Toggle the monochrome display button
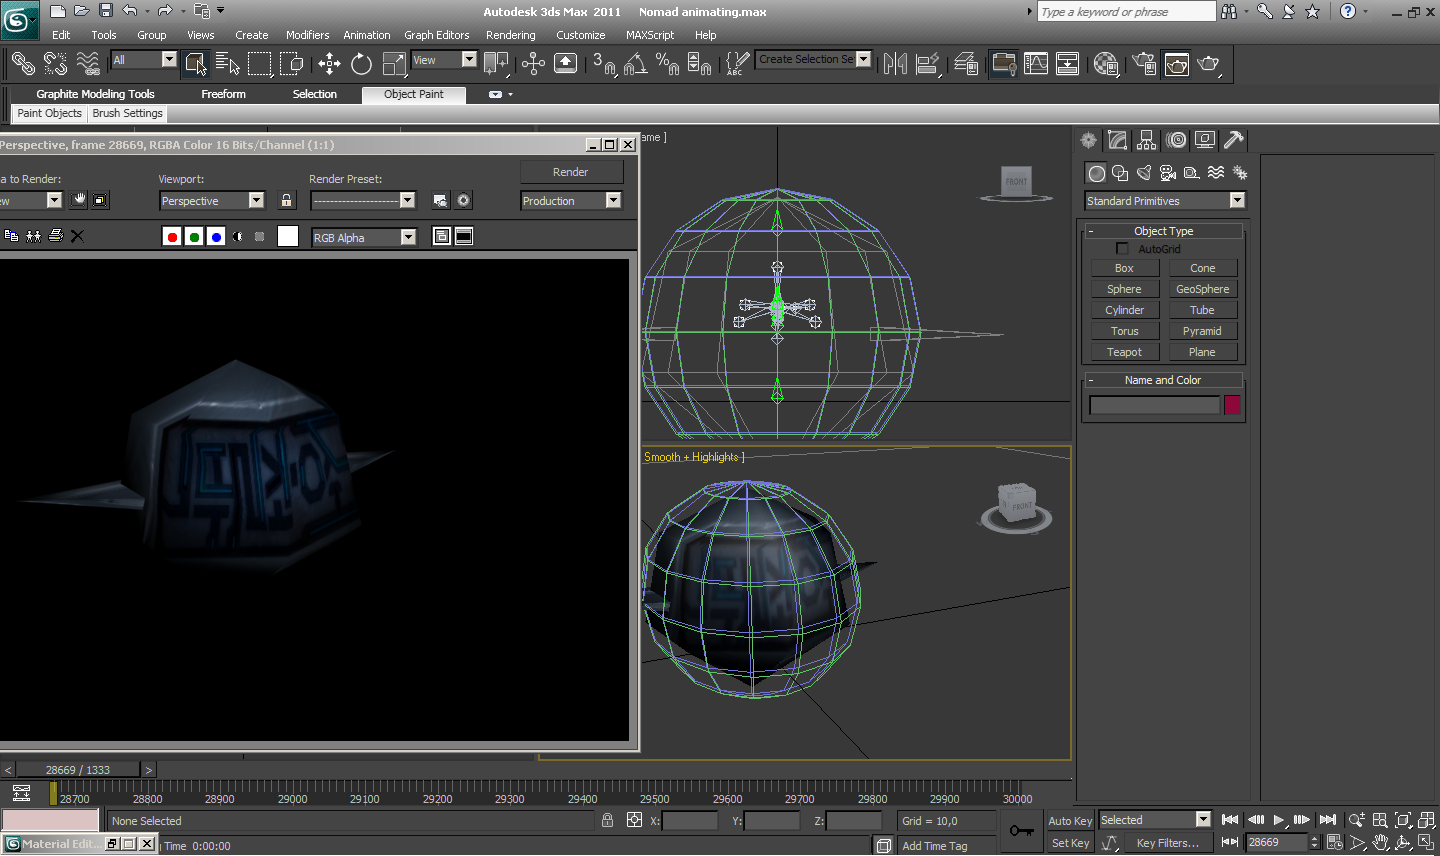The width and height of the screenshot is (1440, 856). (260, 237)
